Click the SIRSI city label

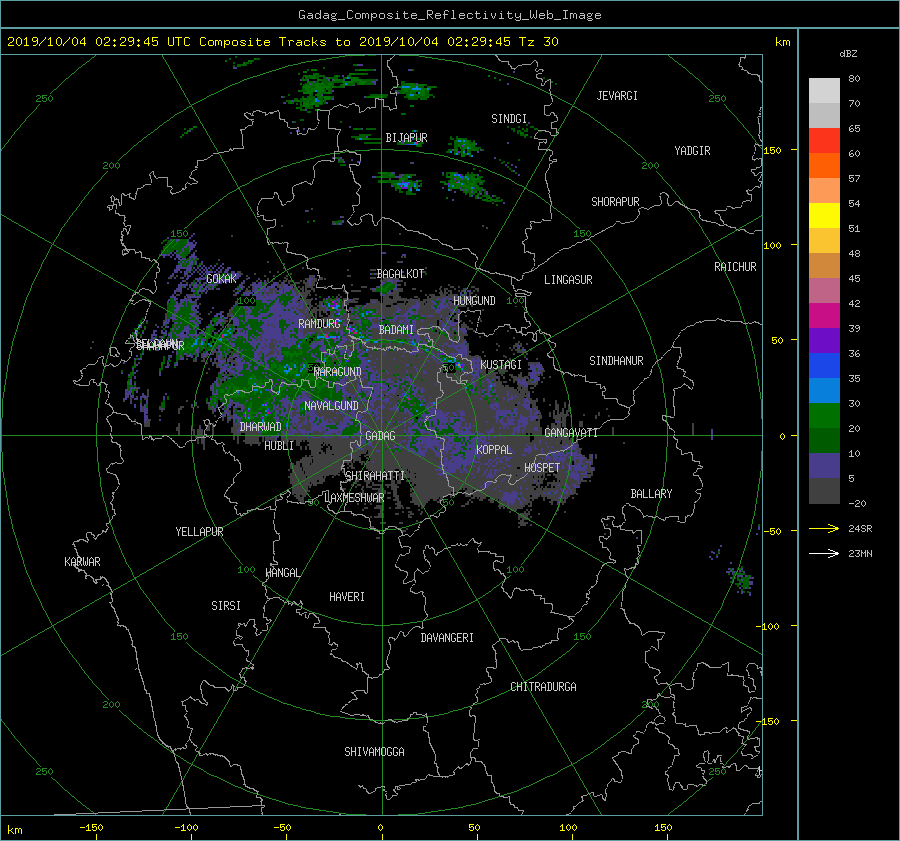[x=226, y=606]
